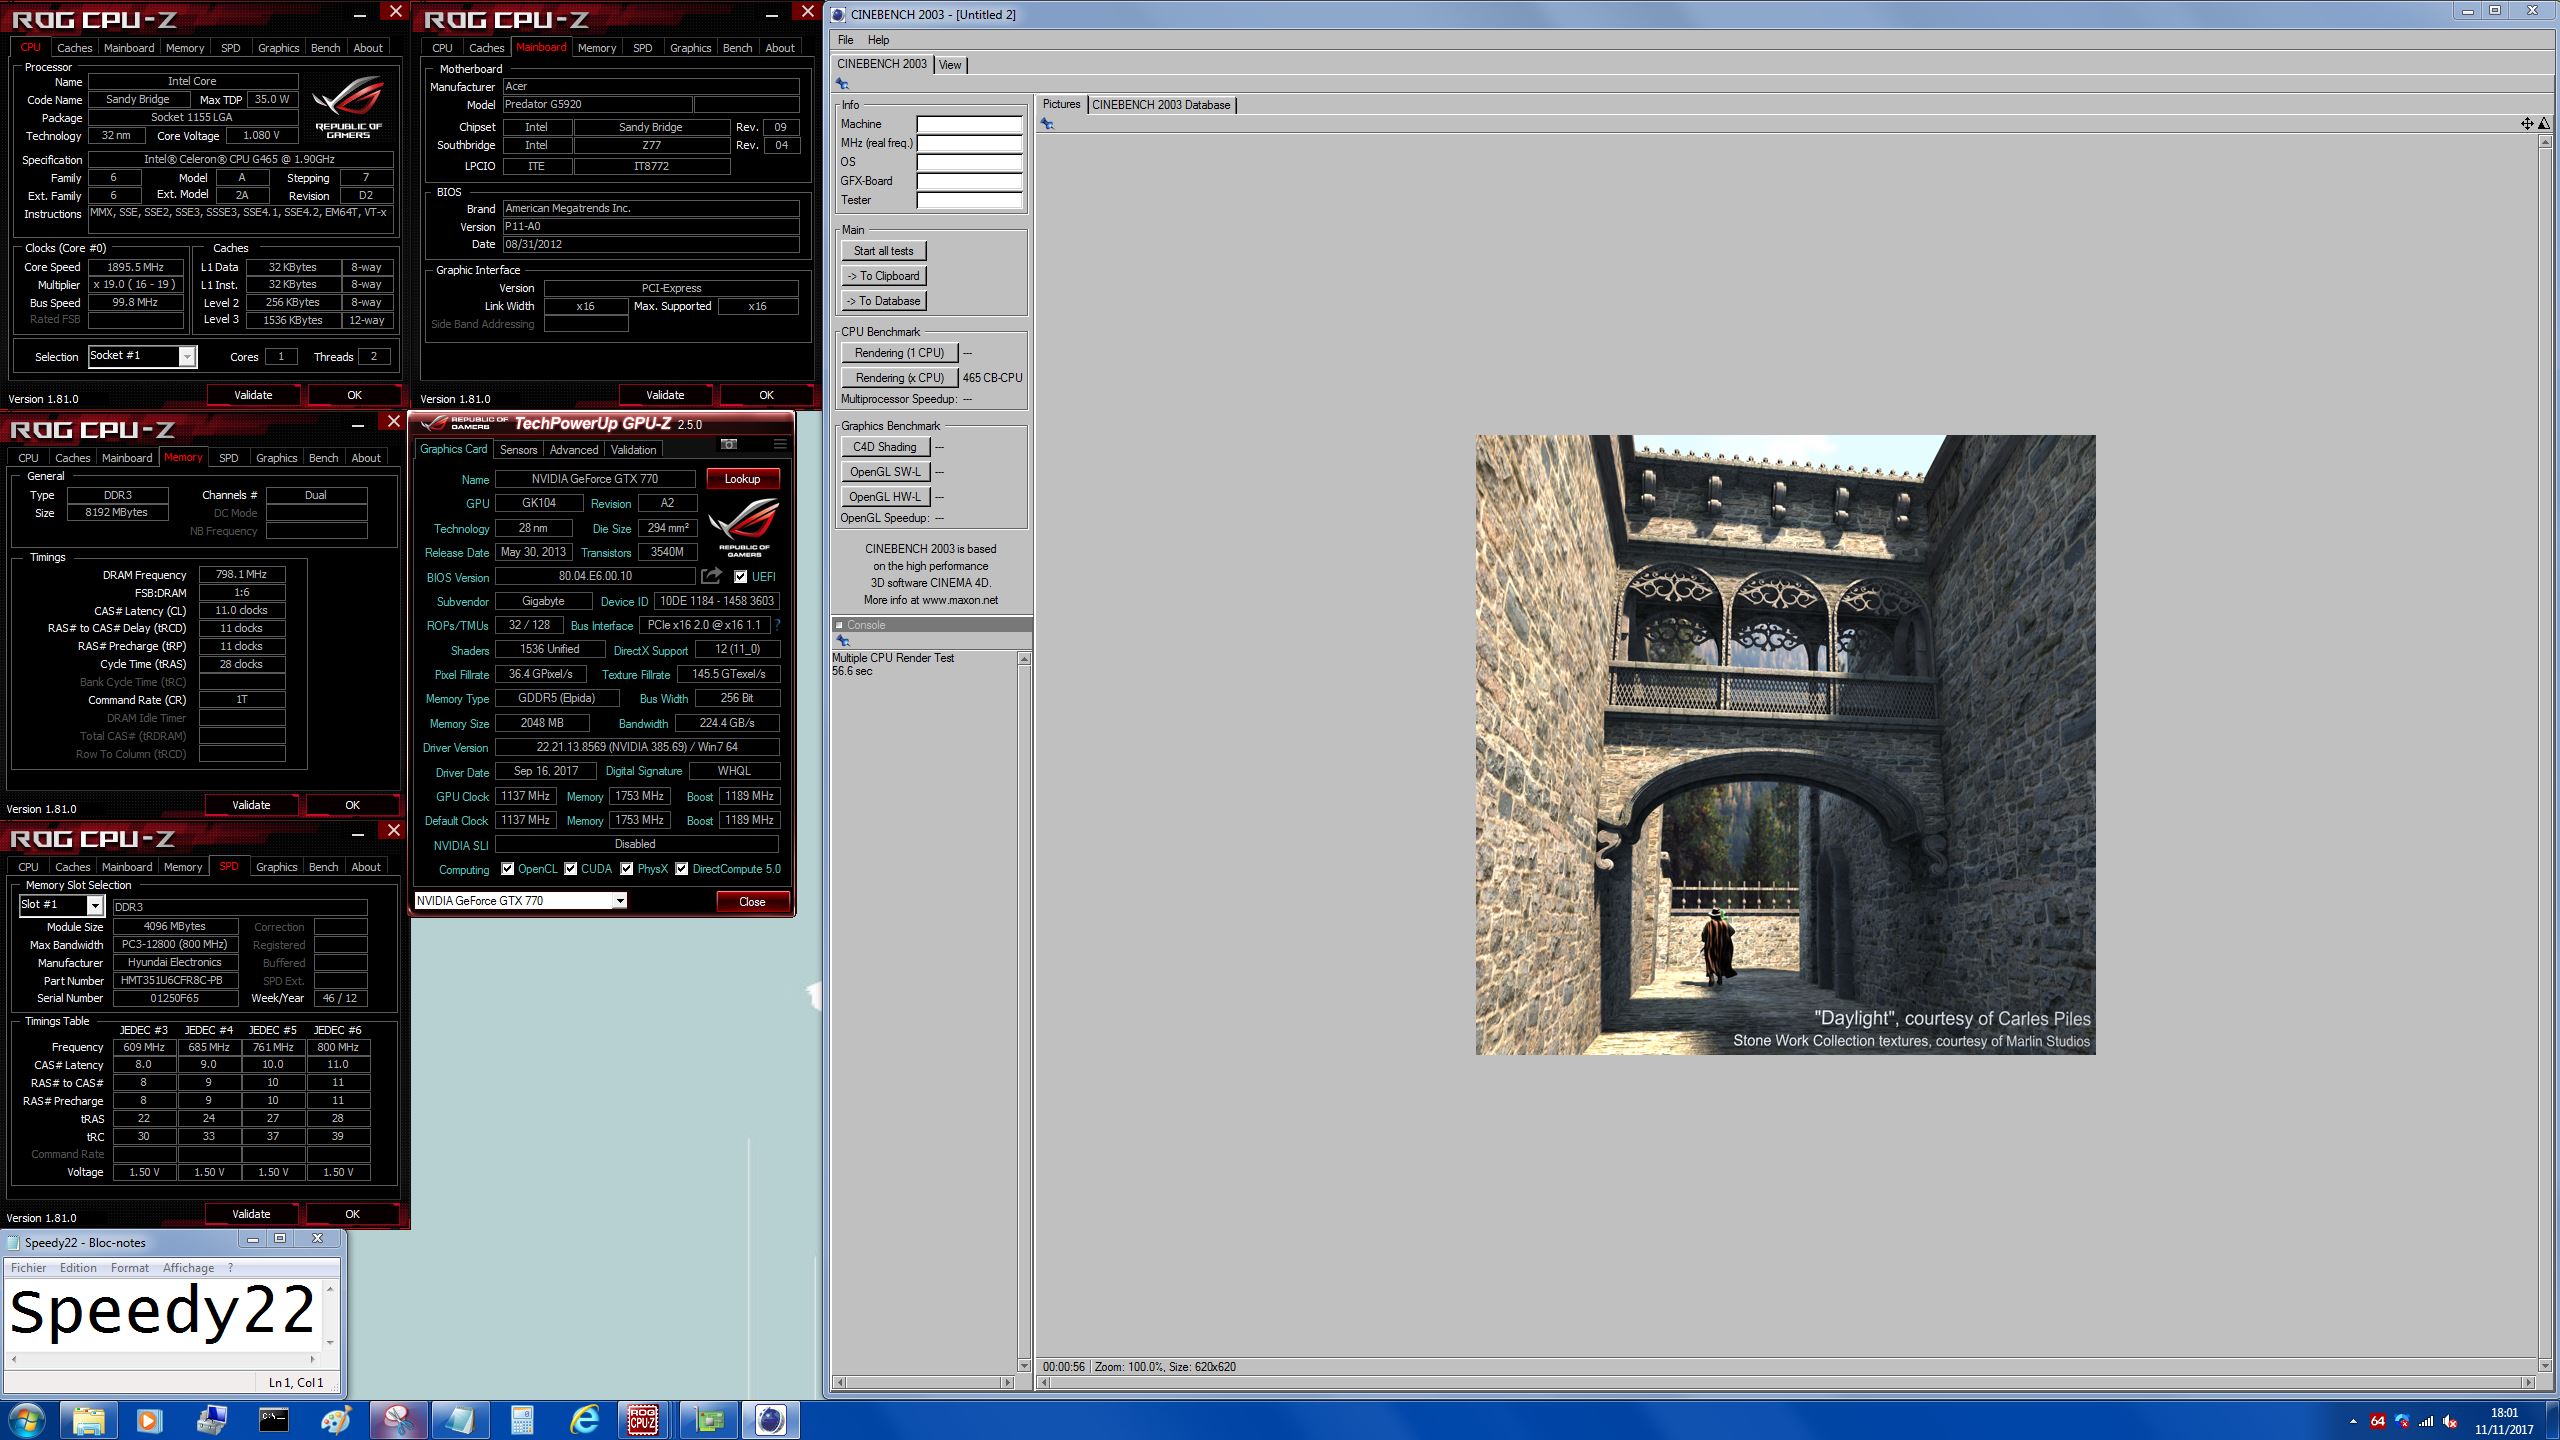Switch to Snipping Tool in taskbar
This screenshot has height=1440, width=2560.
point(398,1420)
